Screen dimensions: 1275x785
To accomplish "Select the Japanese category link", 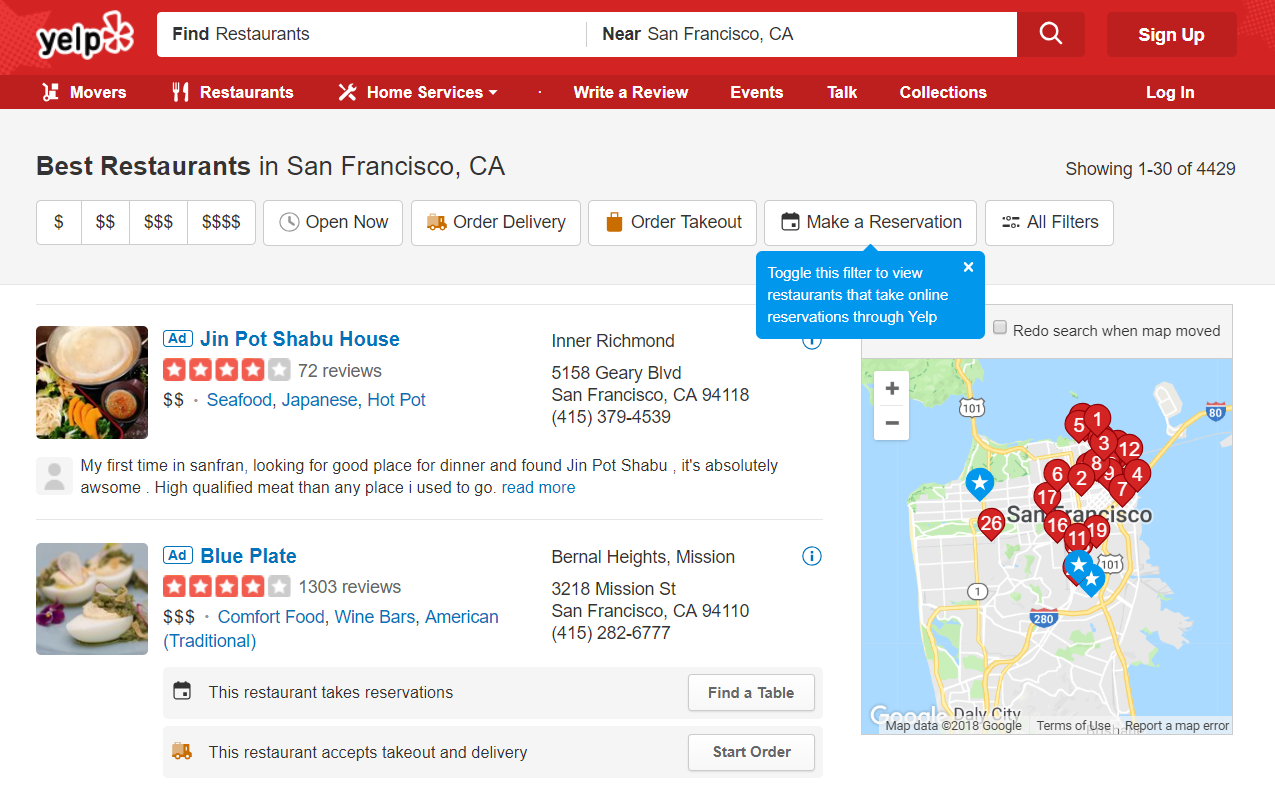I will point(319,400).
